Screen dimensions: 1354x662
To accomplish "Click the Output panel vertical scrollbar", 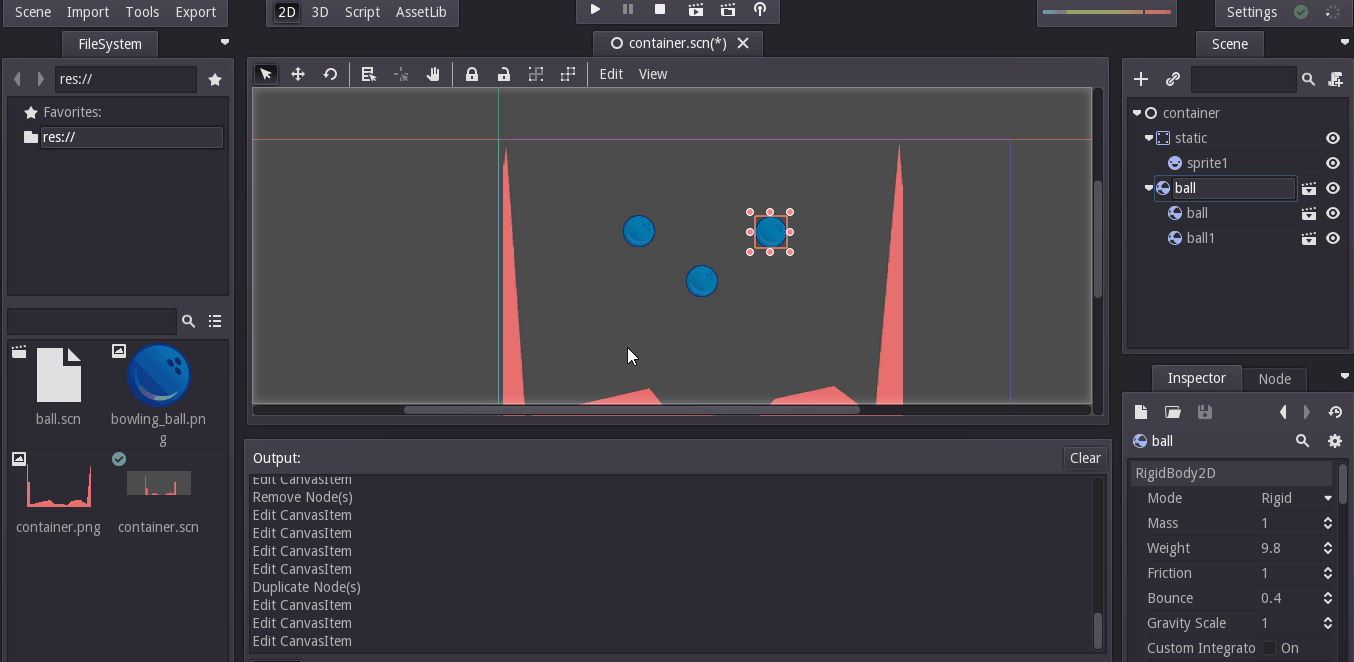I will point(1098,631).
